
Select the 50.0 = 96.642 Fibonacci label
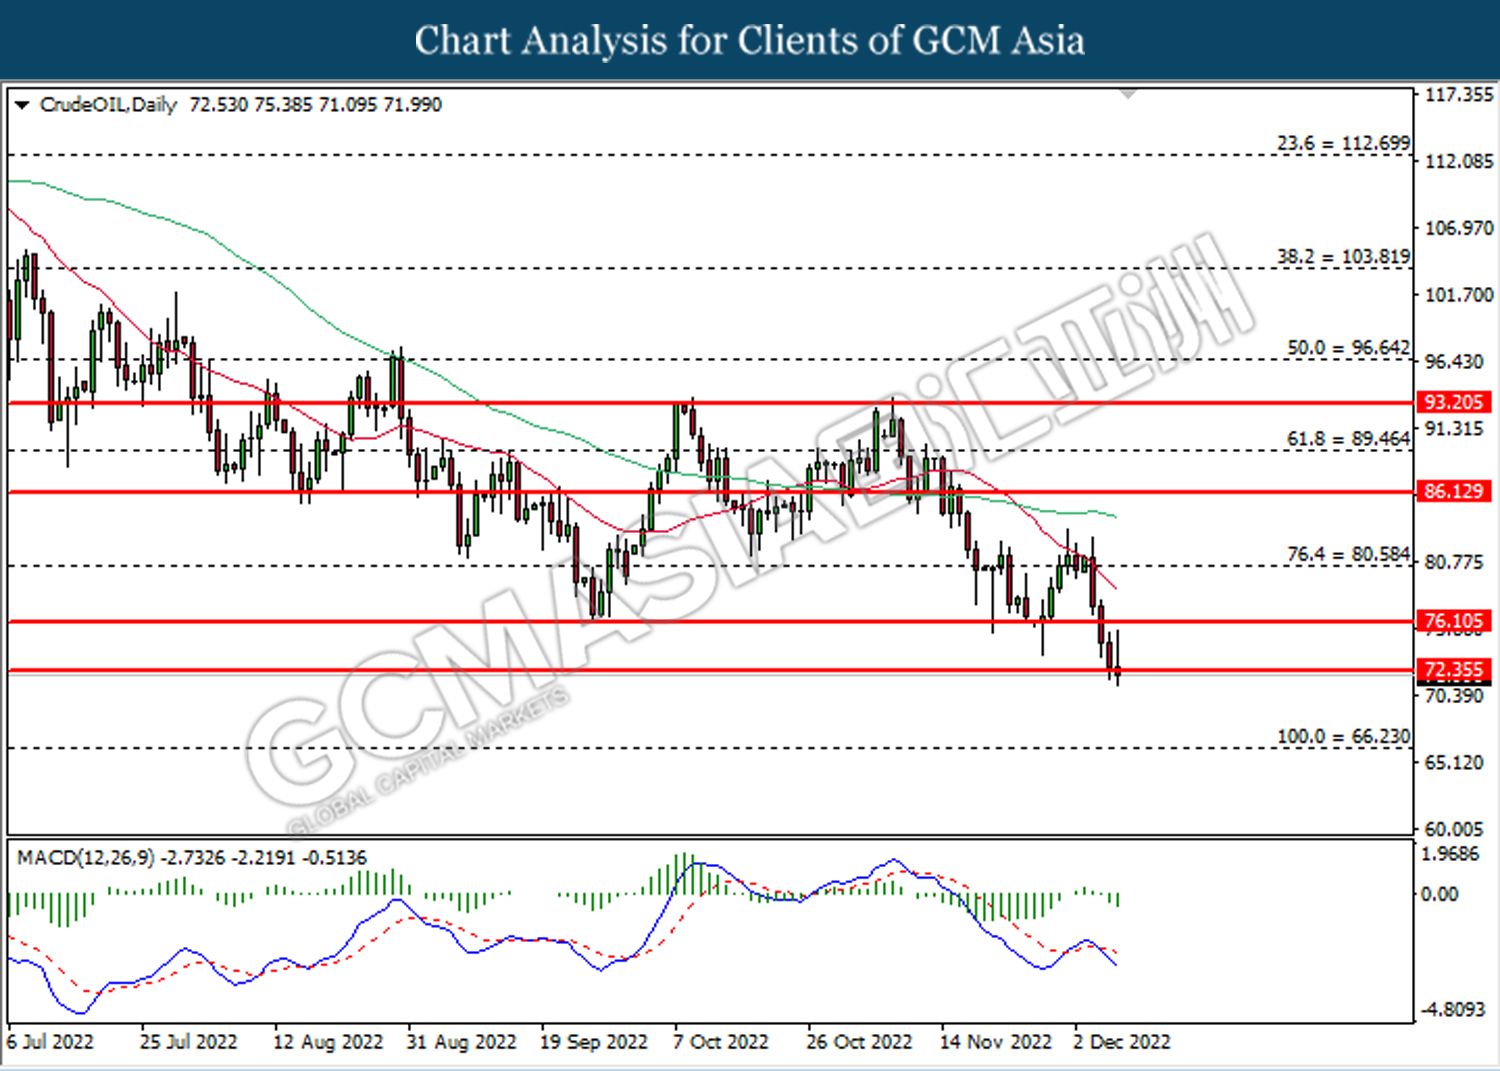(1348, 348)
